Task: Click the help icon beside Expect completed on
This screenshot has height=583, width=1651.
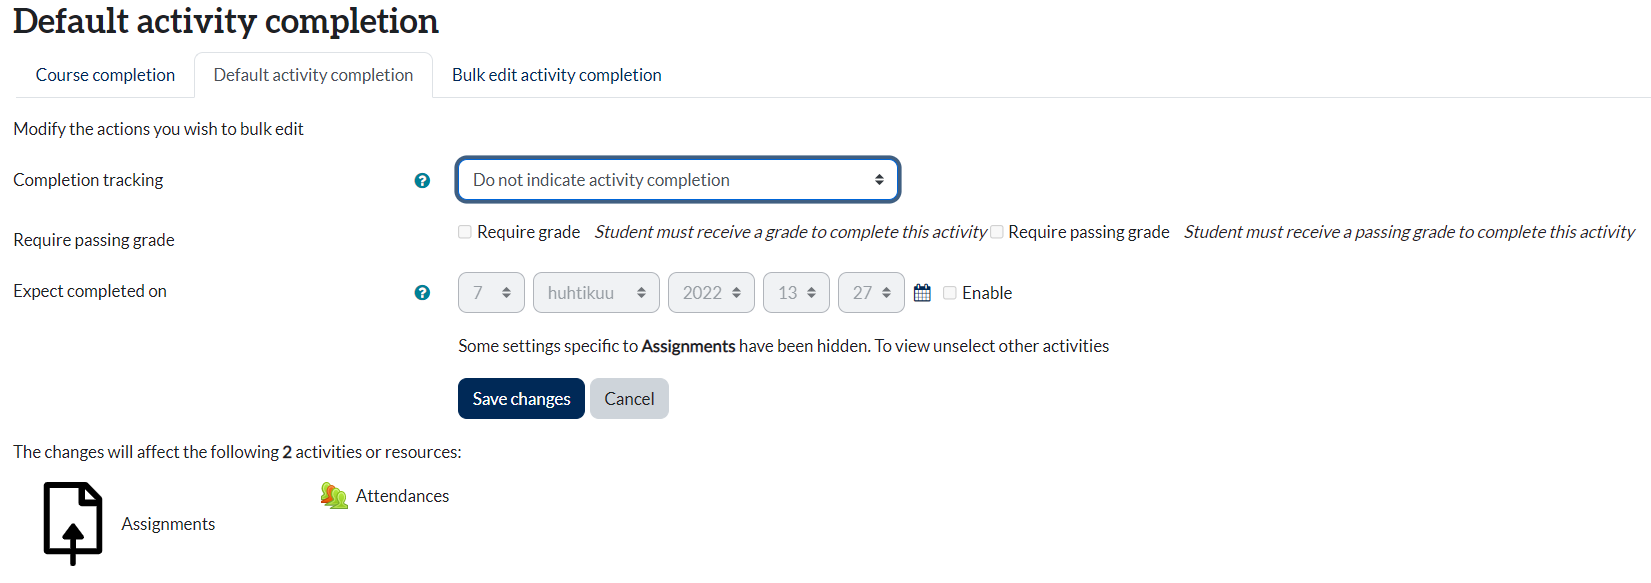Action: [422, 293]
